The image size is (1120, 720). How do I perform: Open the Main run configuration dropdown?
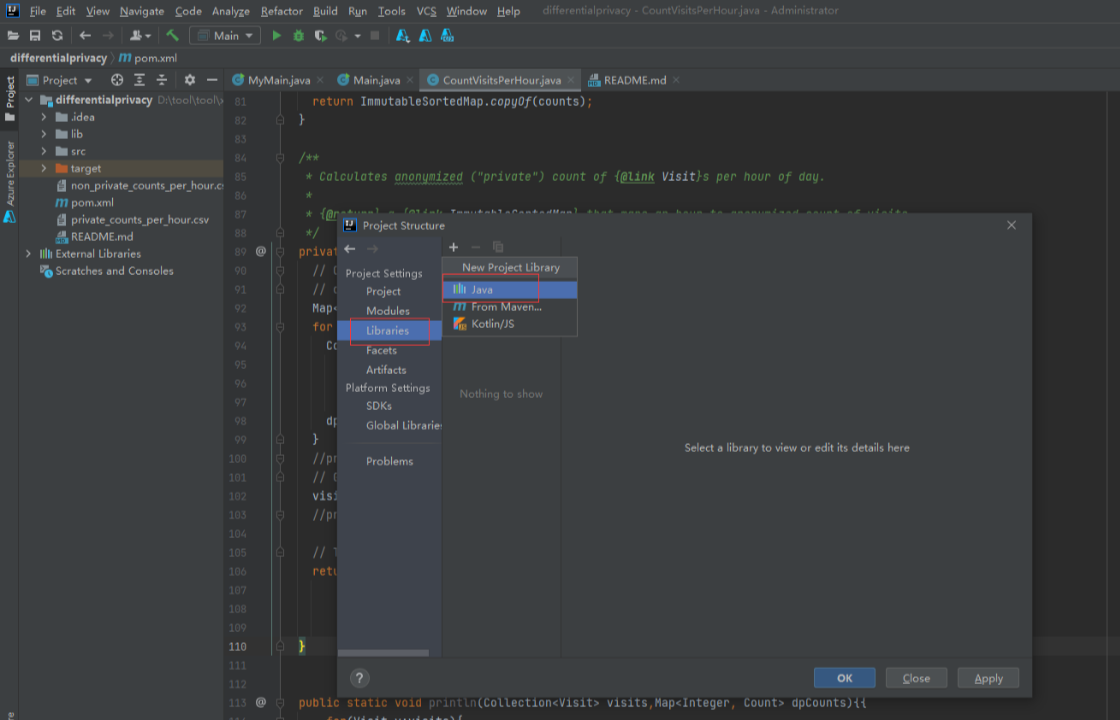coord(225,36)
